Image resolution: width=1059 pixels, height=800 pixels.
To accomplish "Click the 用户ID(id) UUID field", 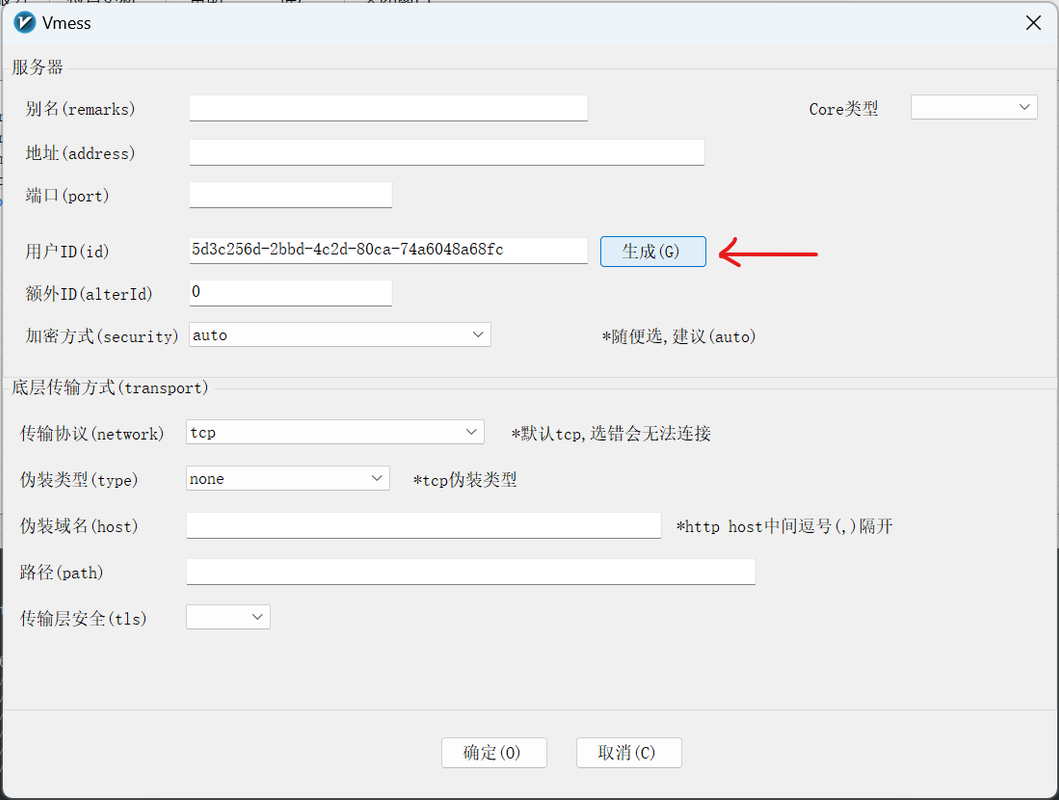I will click(x=388, y=250).
